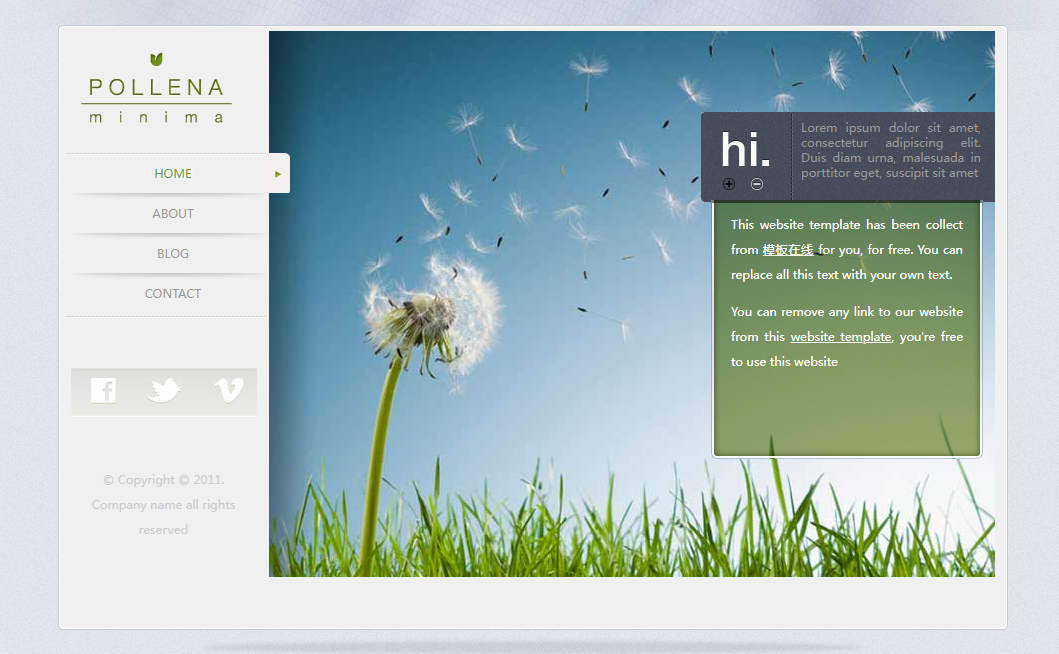Click the "minima" tagline under the logo
The width and height of the screenshot is (1059, 654).
pyautogui.click(x=157, y=117)
